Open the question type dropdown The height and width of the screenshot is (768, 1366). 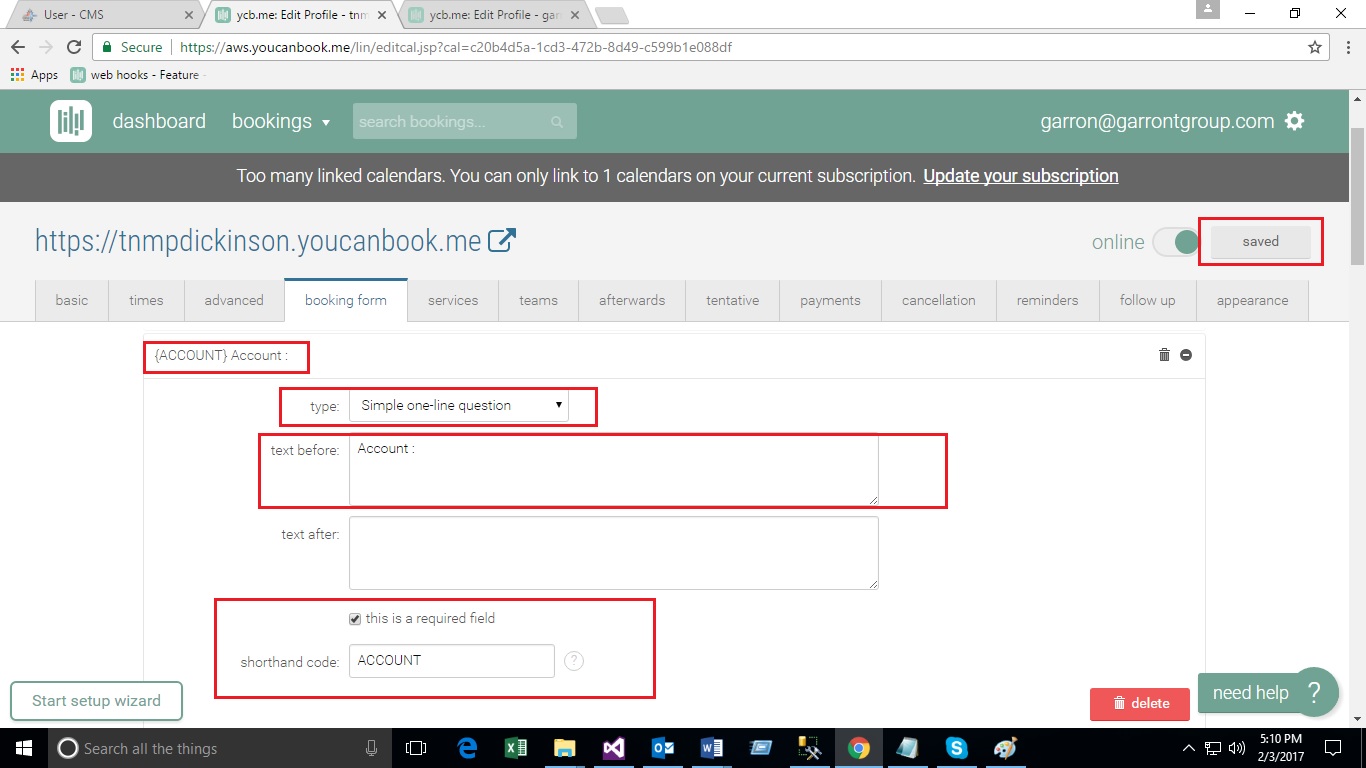[459, 405]
